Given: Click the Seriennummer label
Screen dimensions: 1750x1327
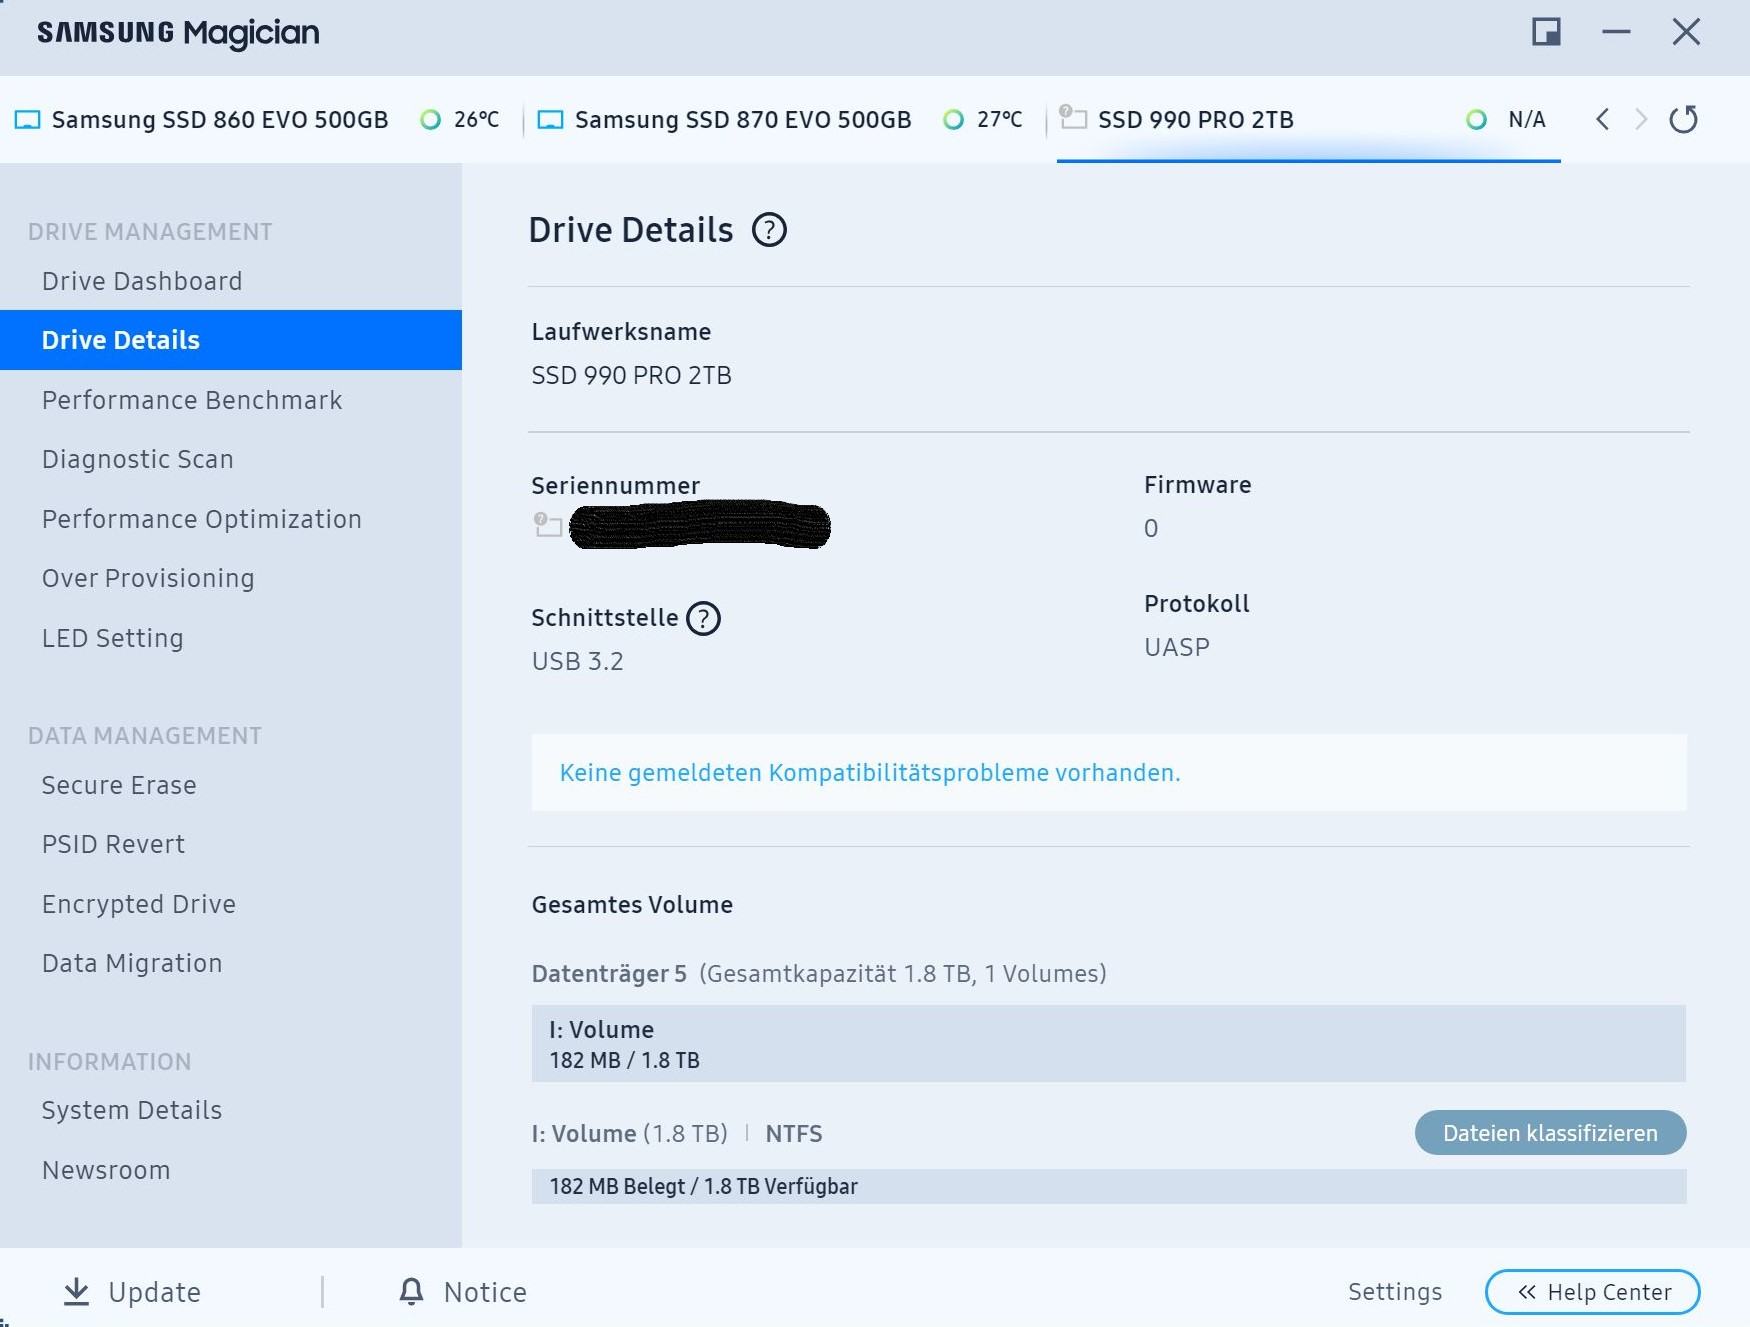Looking at the screenshot, I should click(x=616, y=486).
